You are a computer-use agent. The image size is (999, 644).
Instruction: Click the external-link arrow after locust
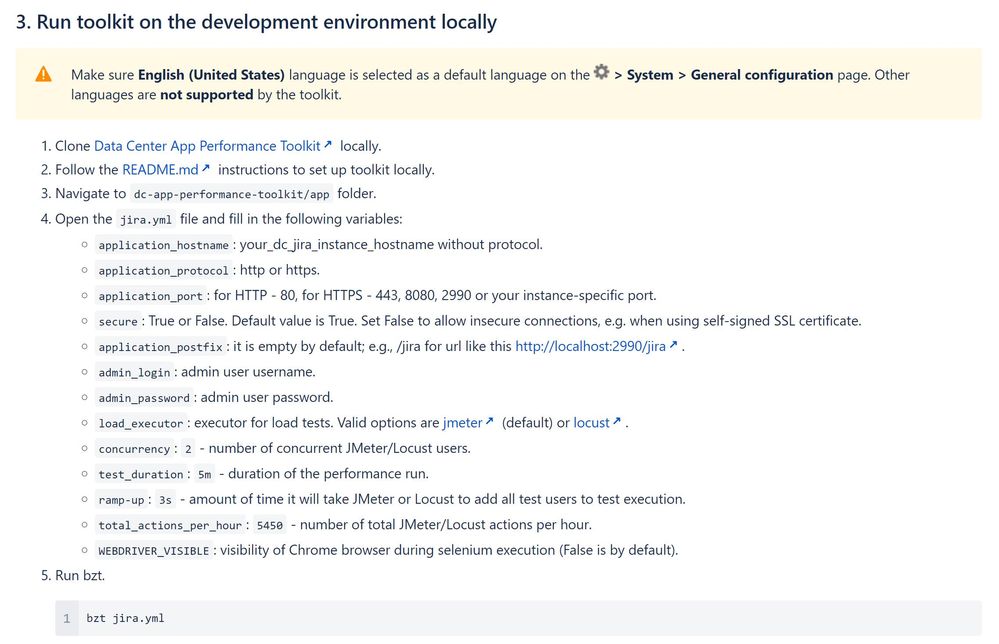pyautogui.click(x=617, y=421)
